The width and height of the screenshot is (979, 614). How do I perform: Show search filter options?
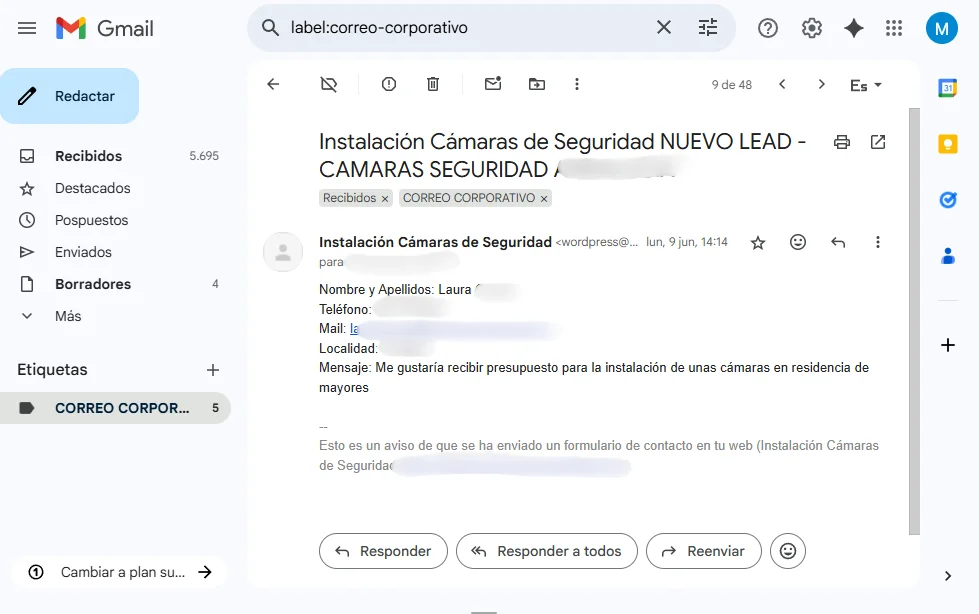[708, 28]
